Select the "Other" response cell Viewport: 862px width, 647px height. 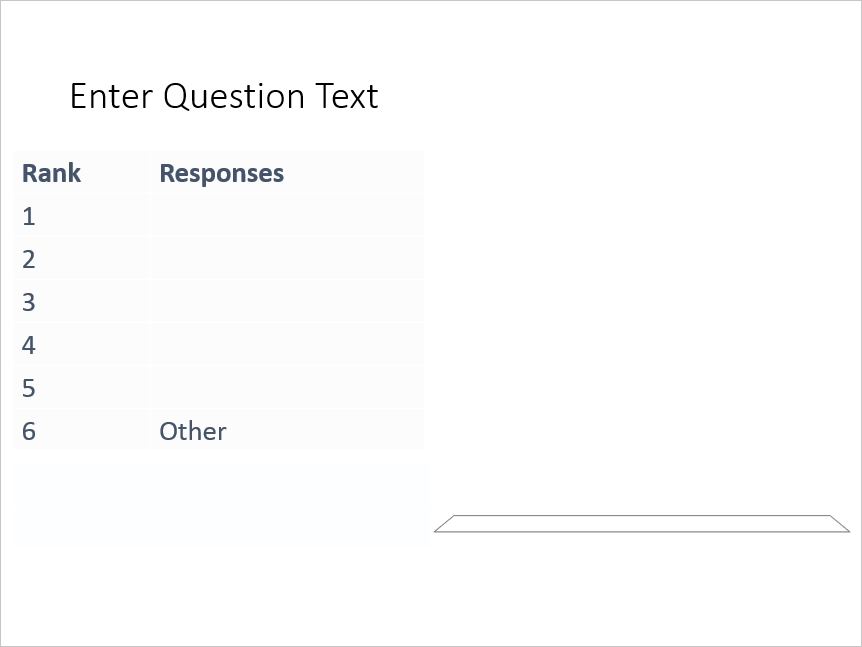[193, 431]
